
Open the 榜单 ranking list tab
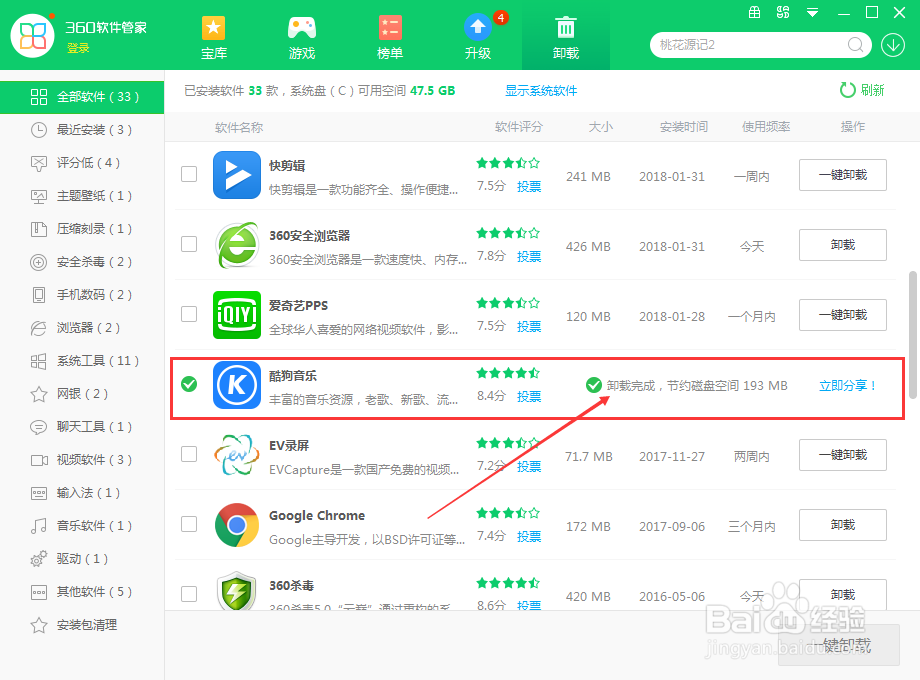pos(390,37)
